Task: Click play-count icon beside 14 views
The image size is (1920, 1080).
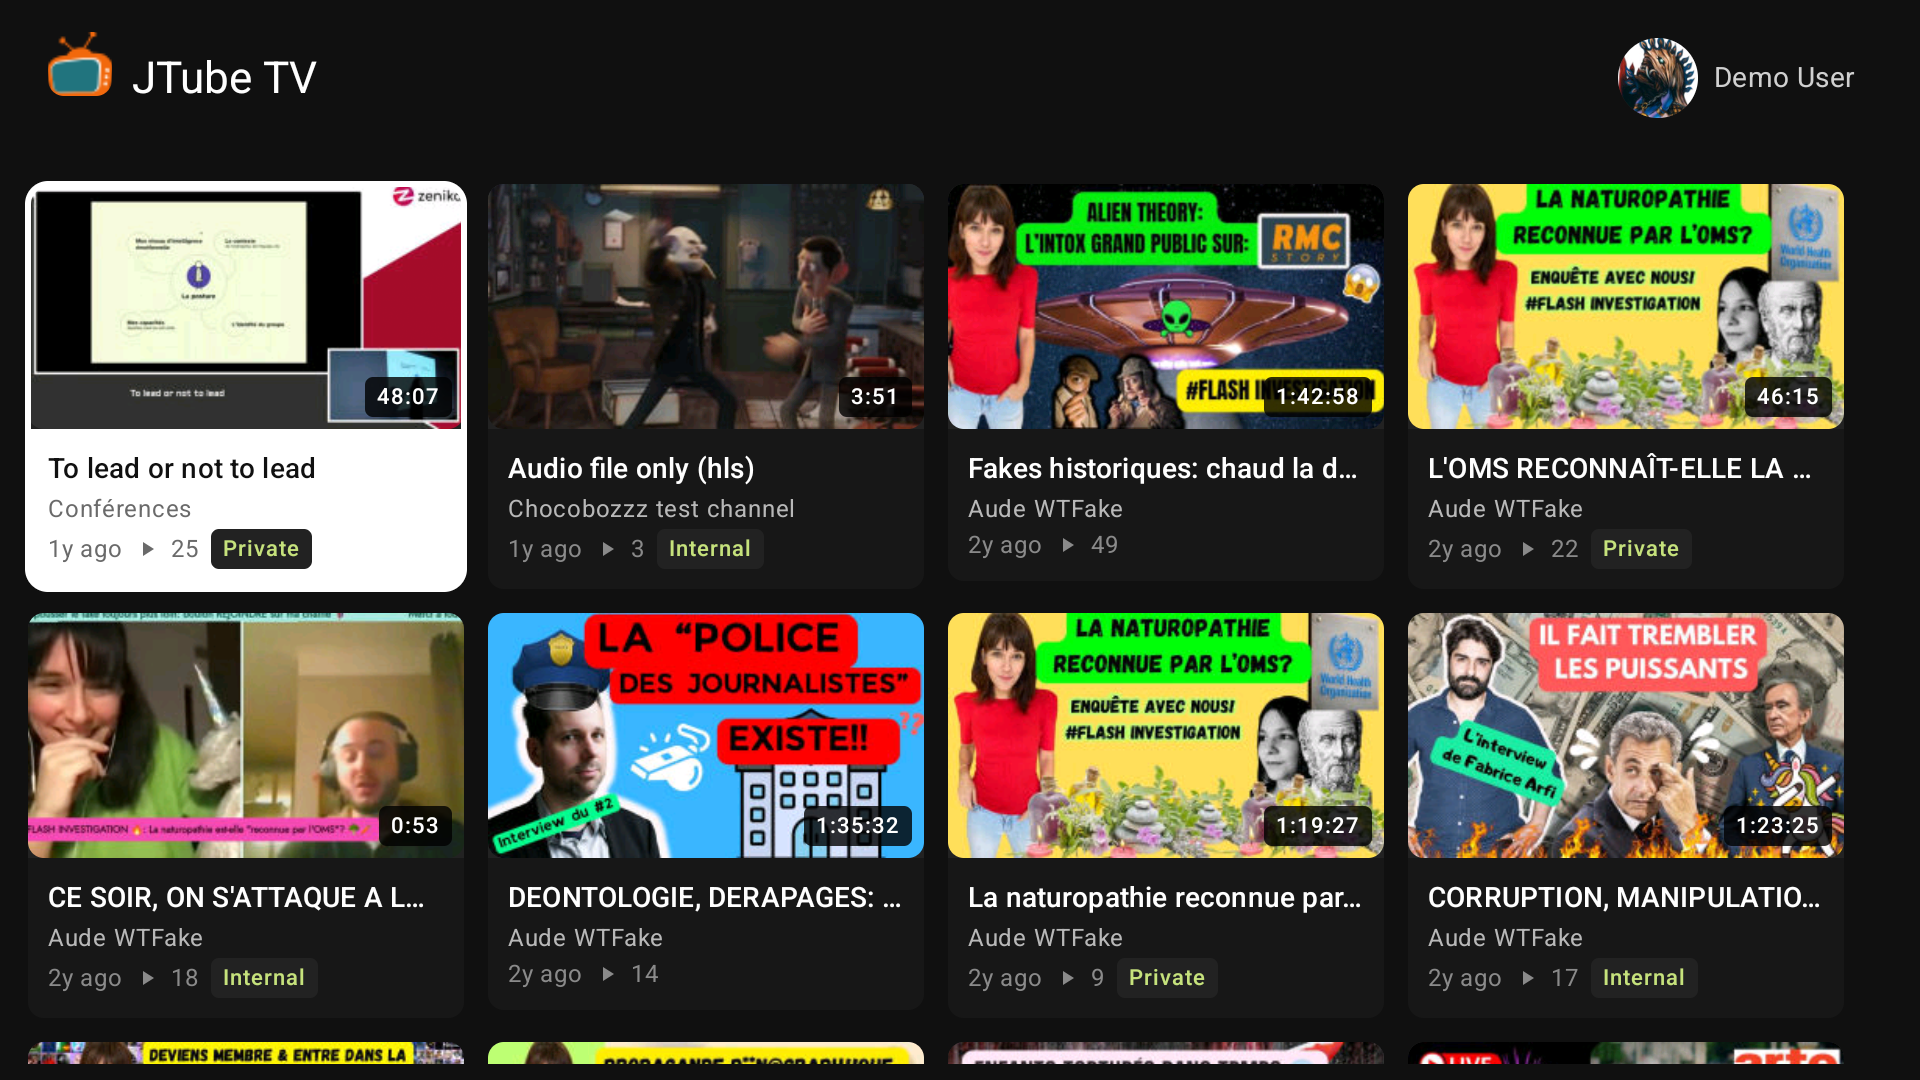Action: (608, 974)
